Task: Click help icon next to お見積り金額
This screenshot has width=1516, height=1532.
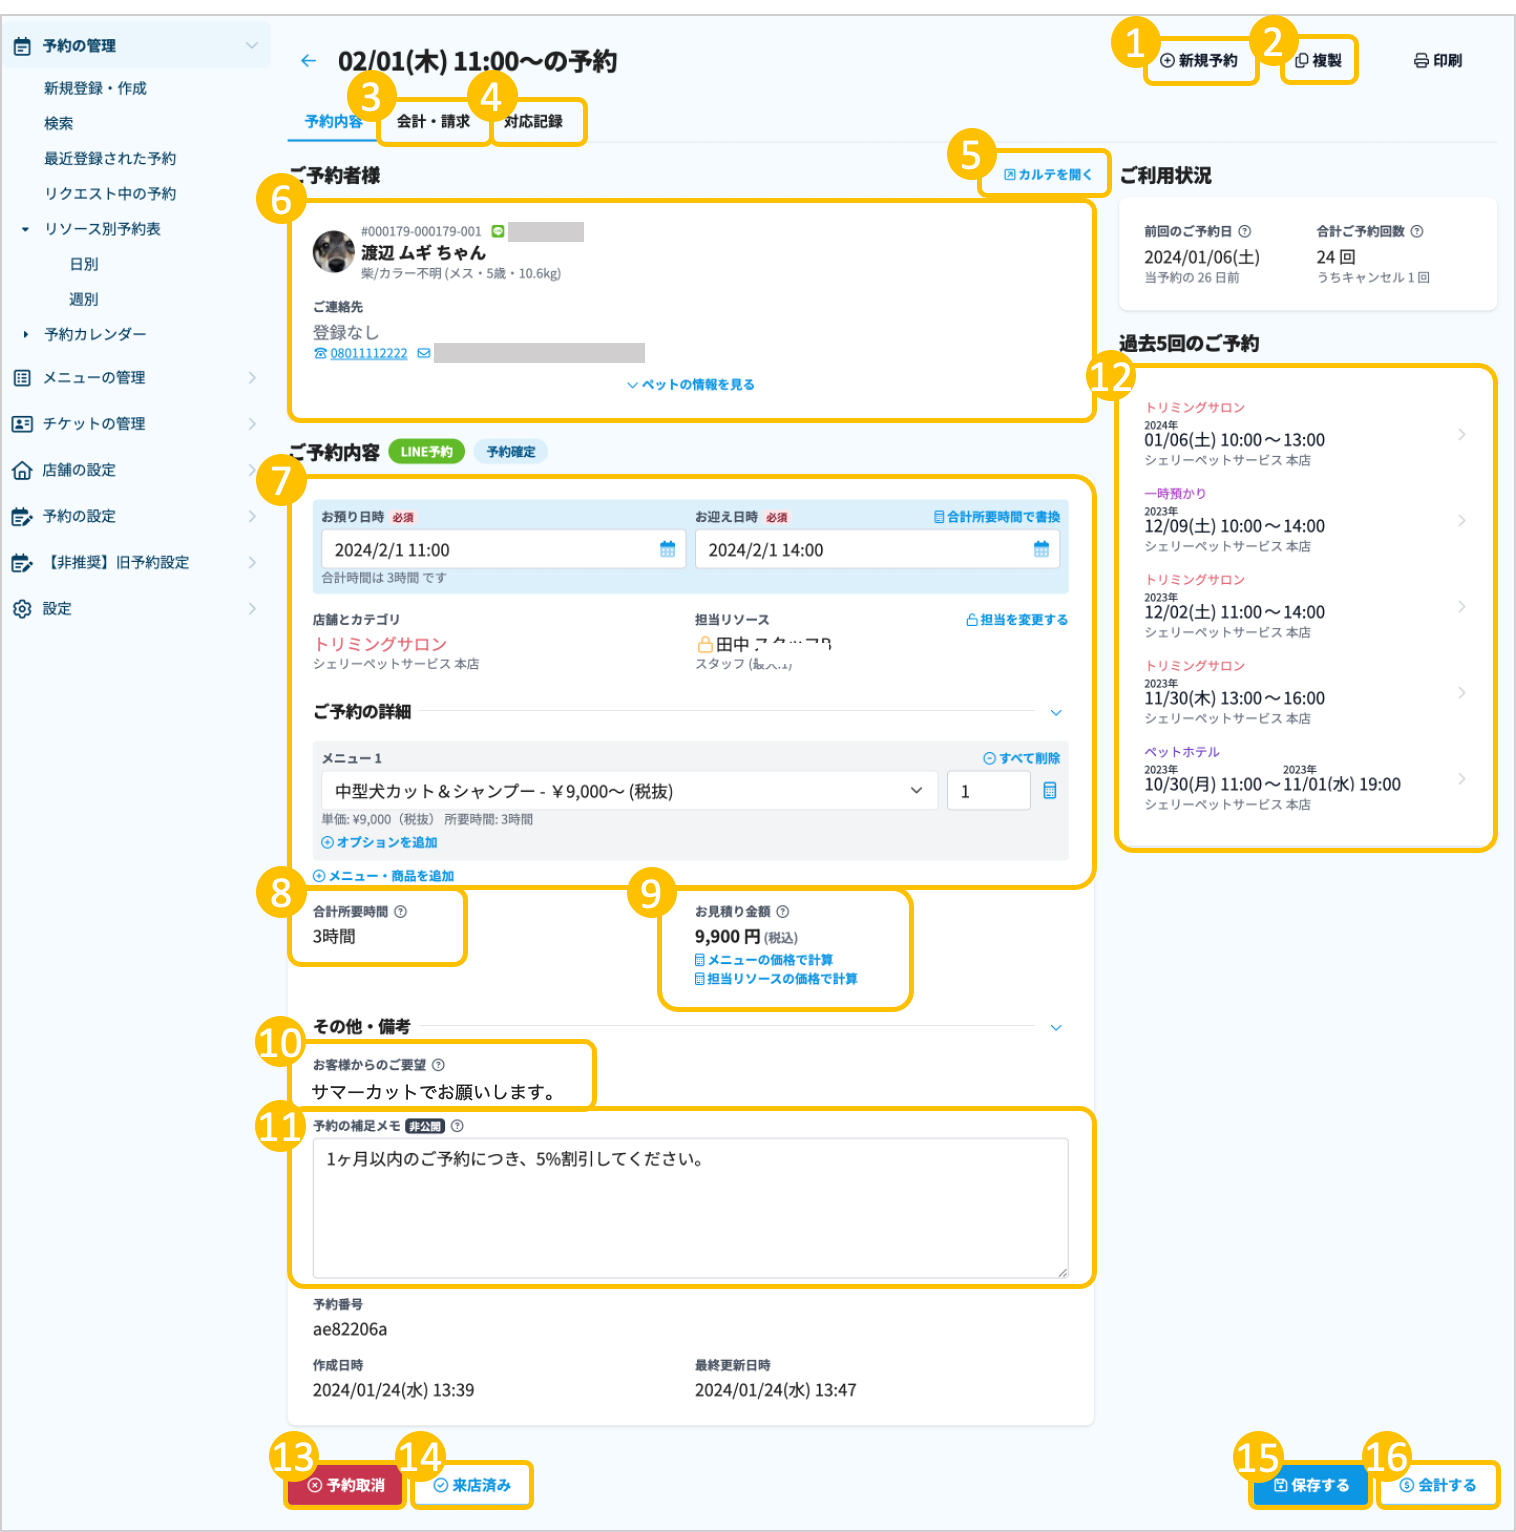Action: 783,912
